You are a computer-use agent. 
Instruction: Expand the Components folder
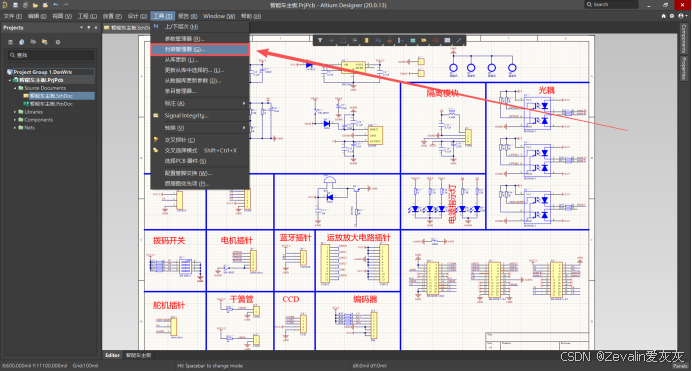tap(15, 120)
